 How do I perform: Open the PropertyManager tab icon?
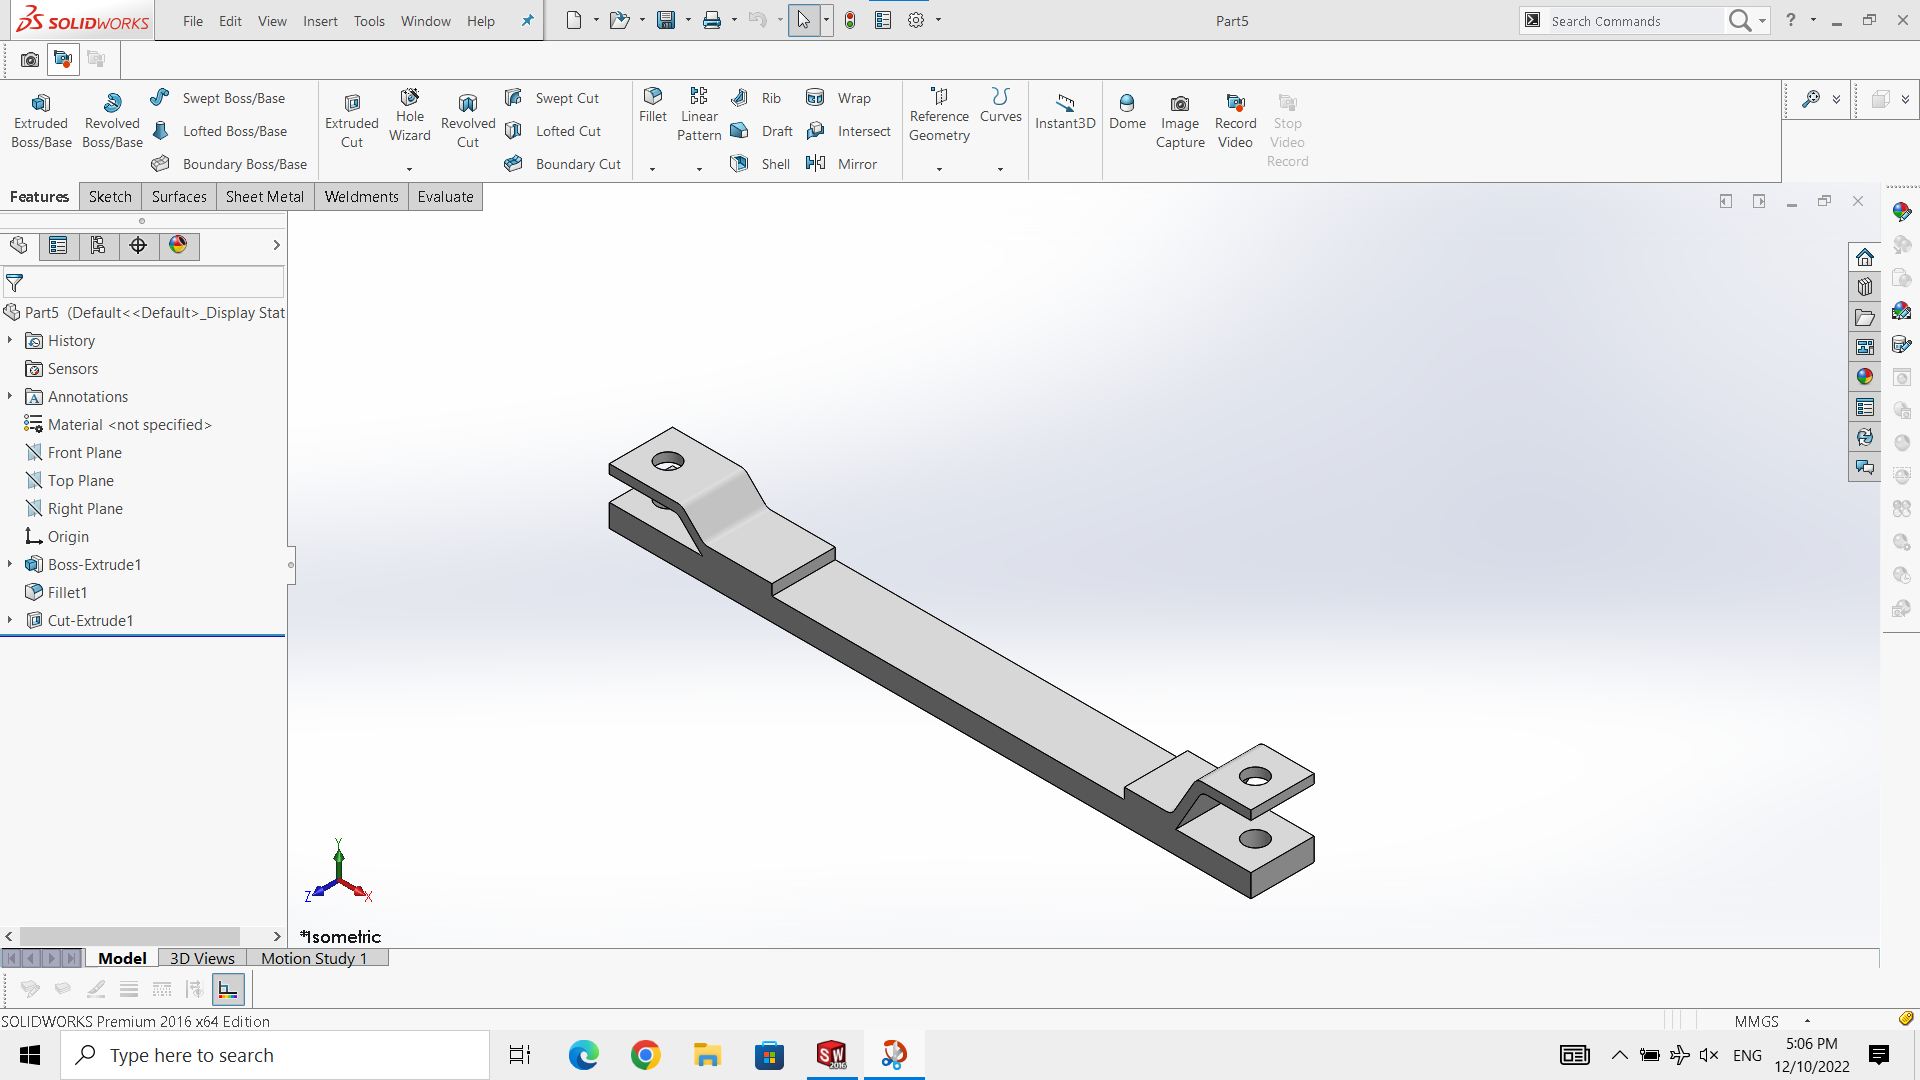58,246
